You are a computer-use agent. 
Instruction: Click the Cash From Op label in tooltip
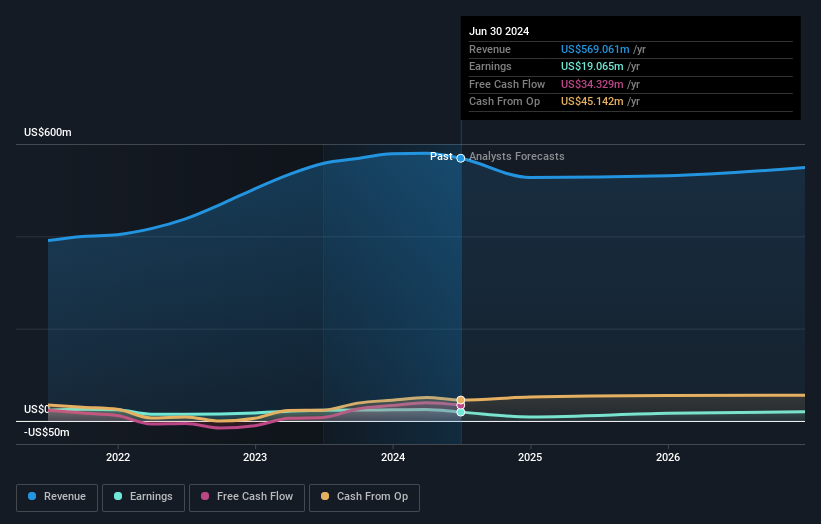[x=504, y=102]
